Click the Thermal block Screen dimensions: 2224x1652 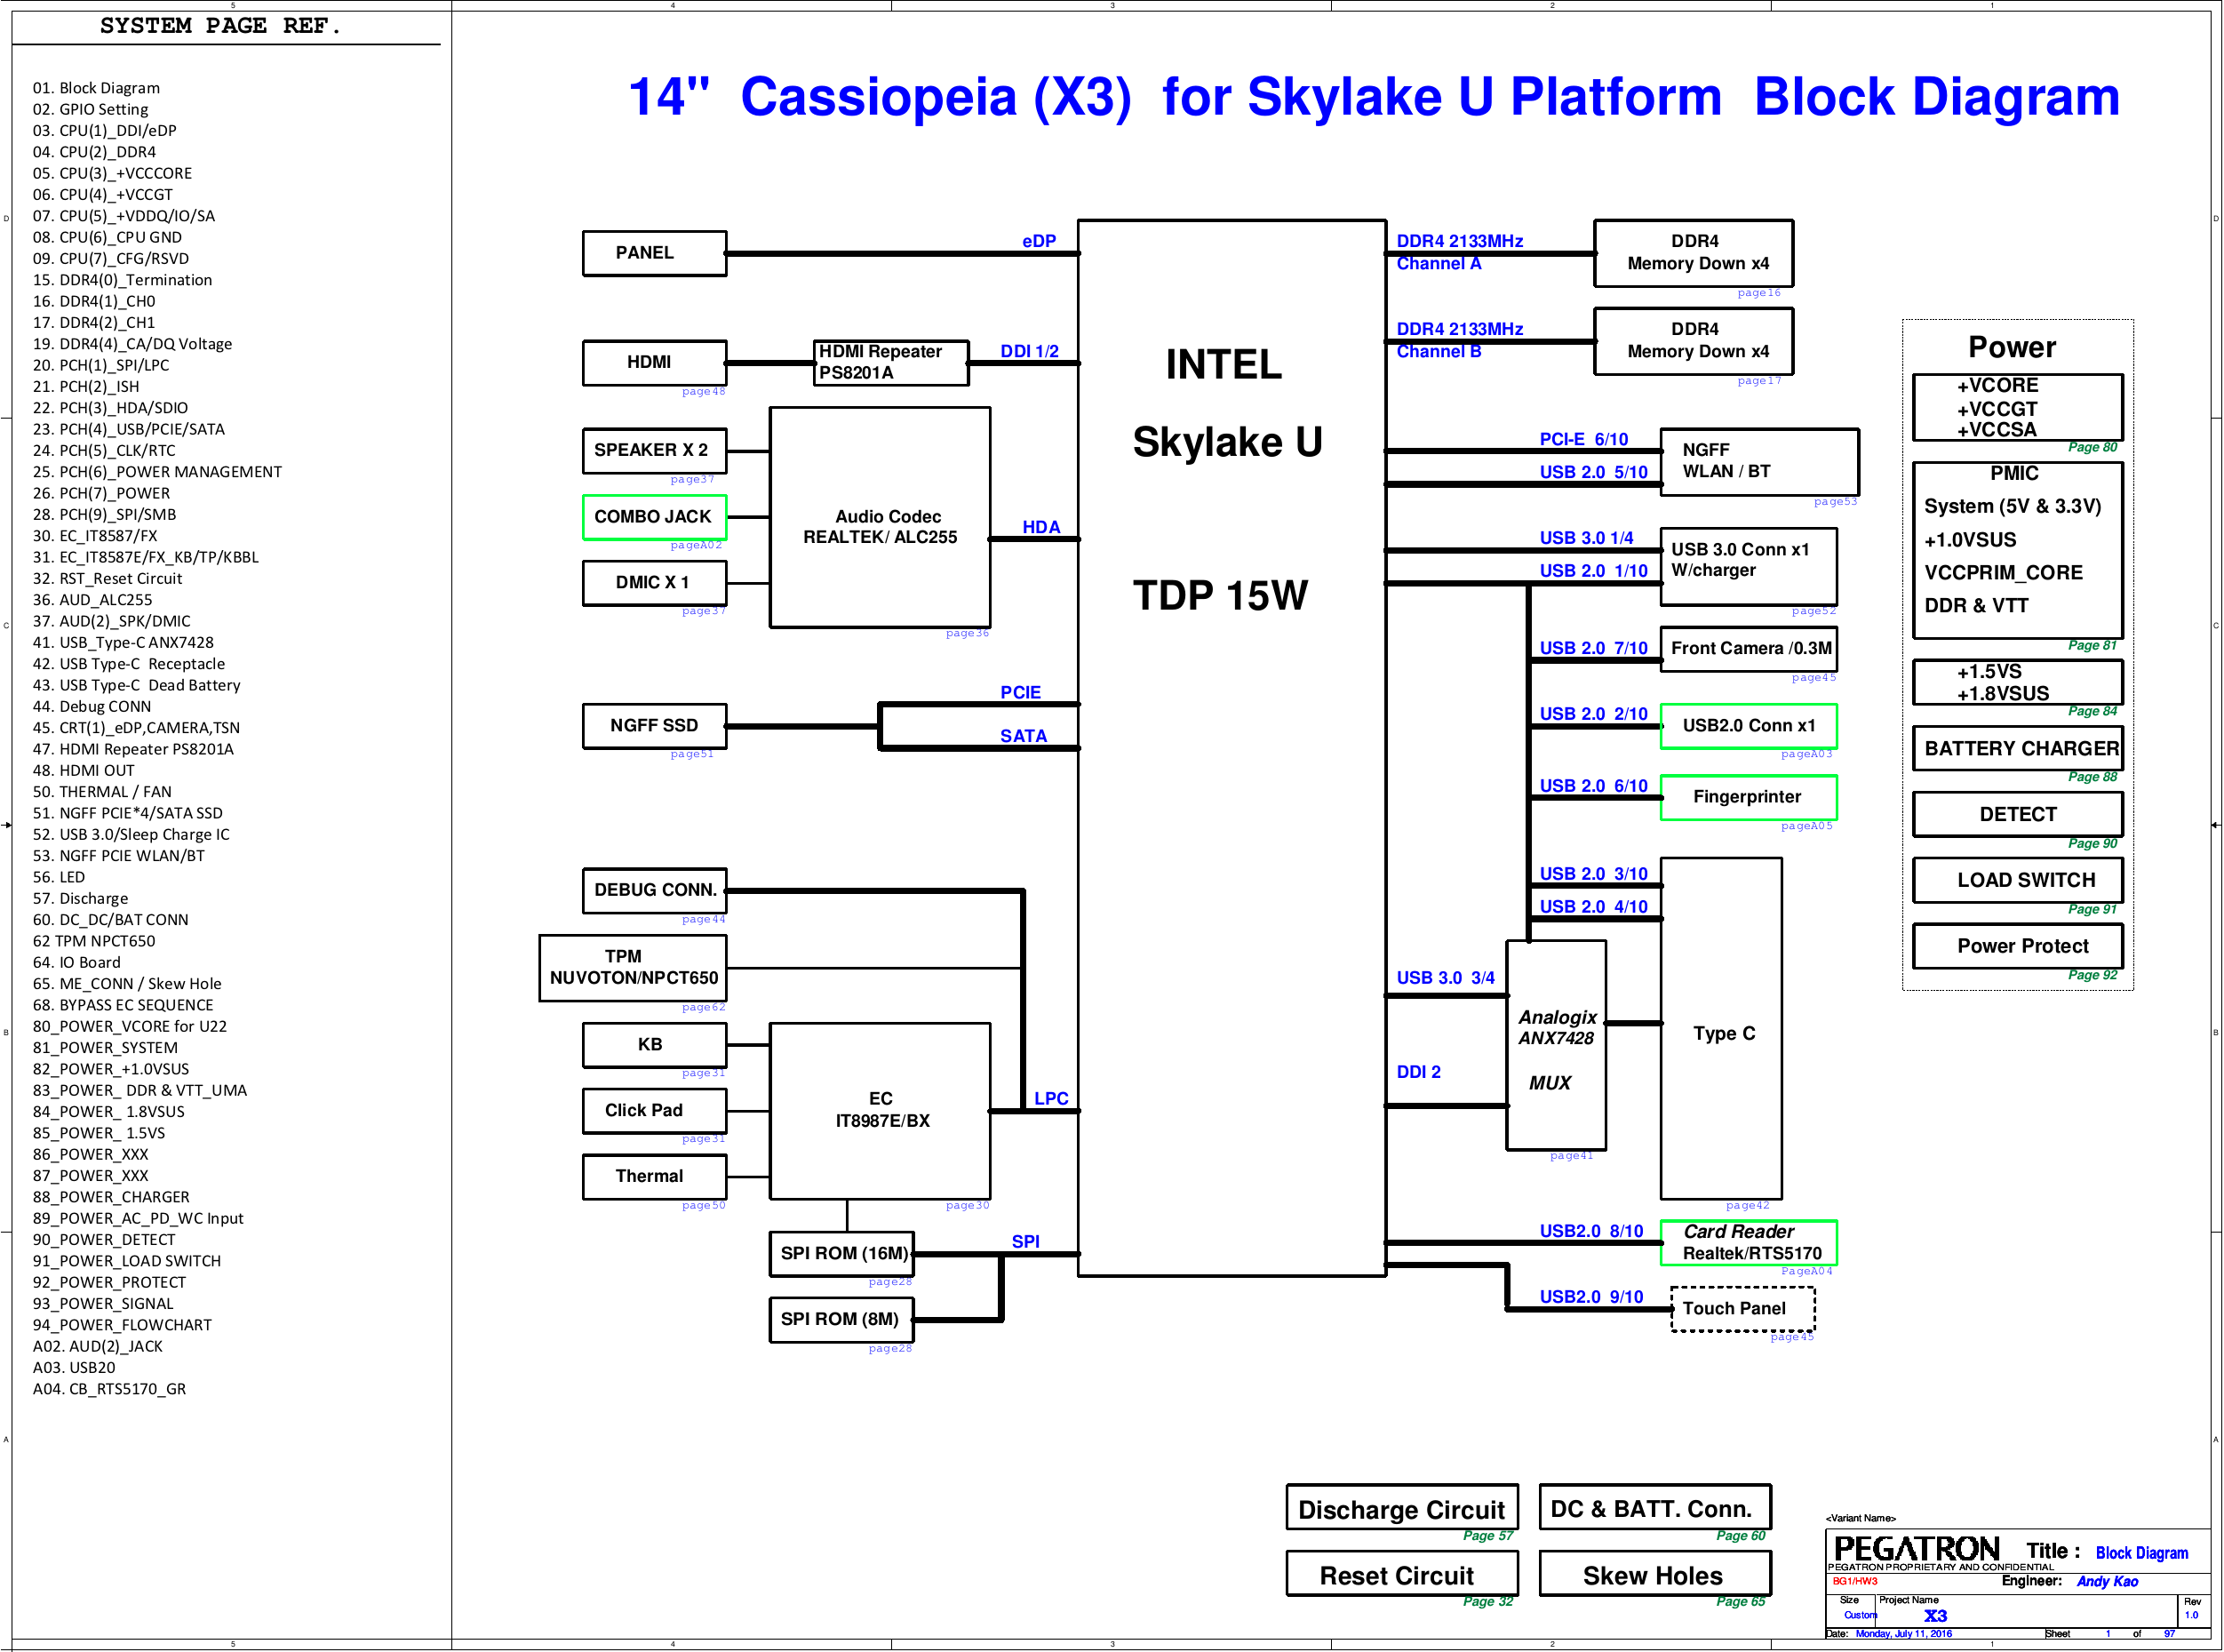pos(655,1177)
